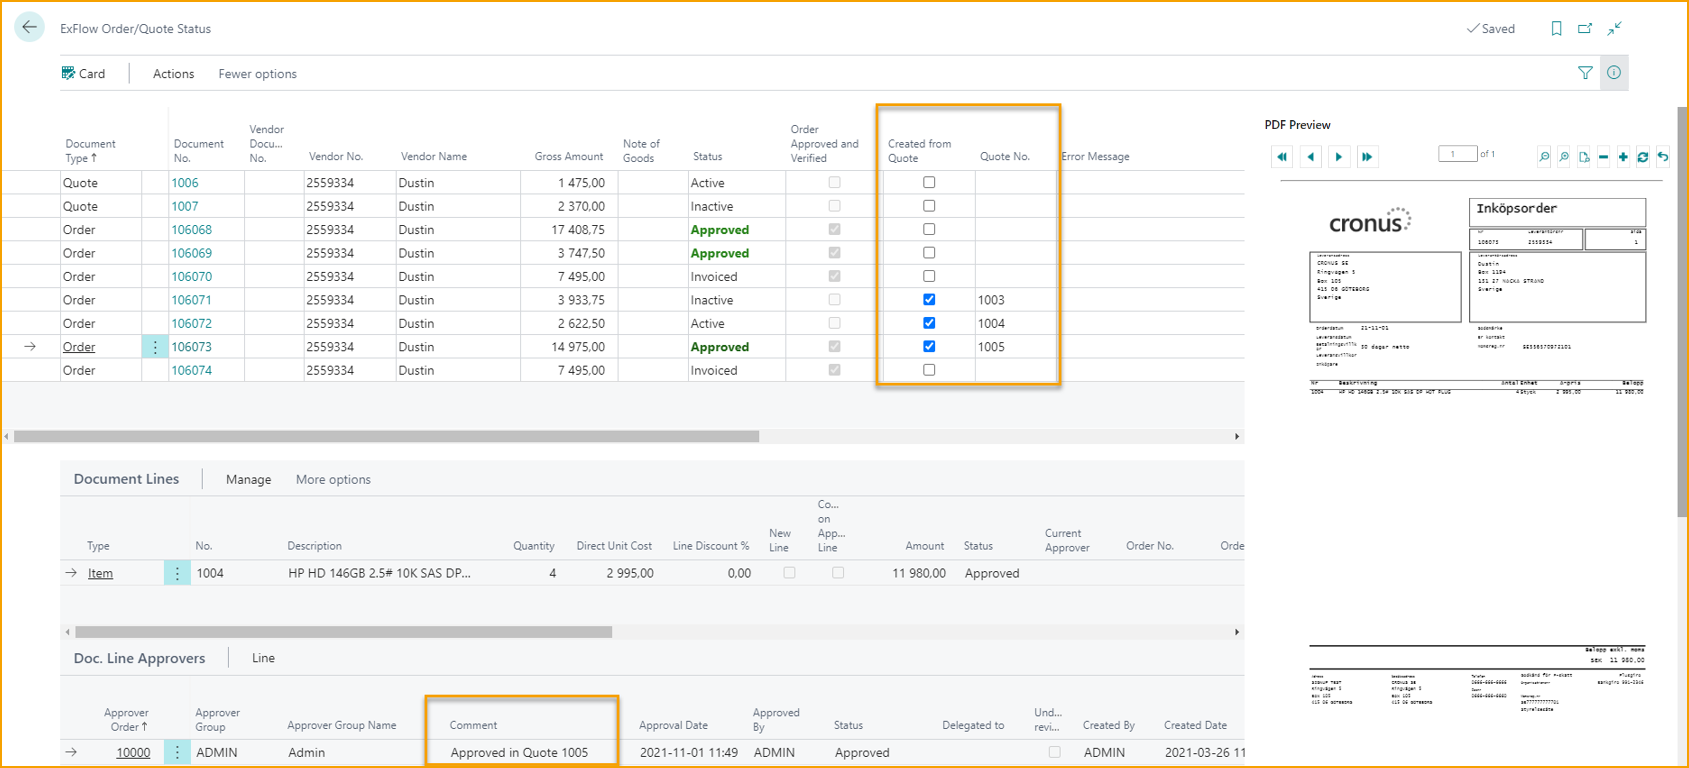
Task: Toggle the FactBox info icon
Action: click(x=1614, y=73)
